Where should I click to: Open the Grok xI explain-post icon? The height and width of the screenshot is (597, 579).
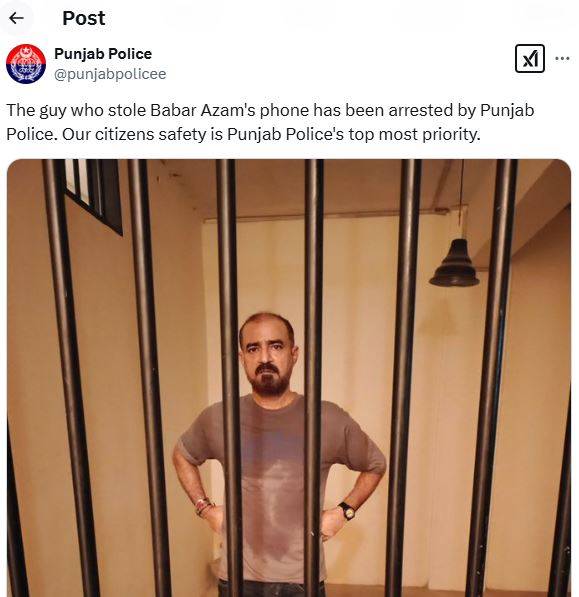530,59
